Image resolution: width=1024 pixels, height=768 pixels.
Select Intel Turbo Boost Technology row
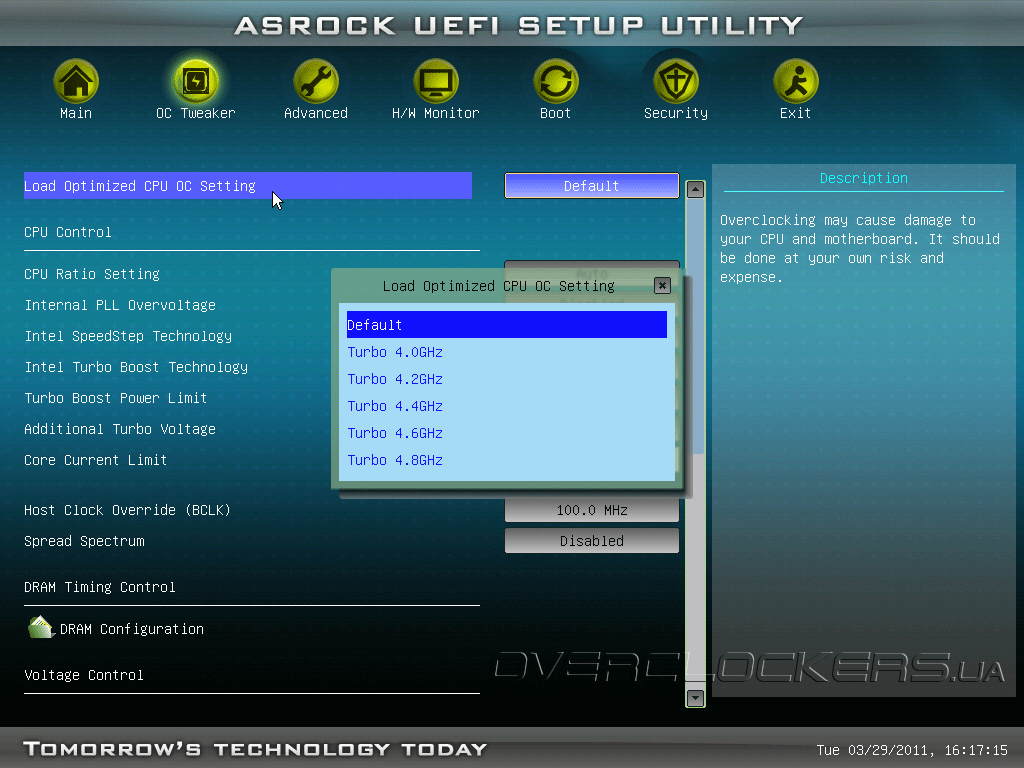[x=136, y=367]
